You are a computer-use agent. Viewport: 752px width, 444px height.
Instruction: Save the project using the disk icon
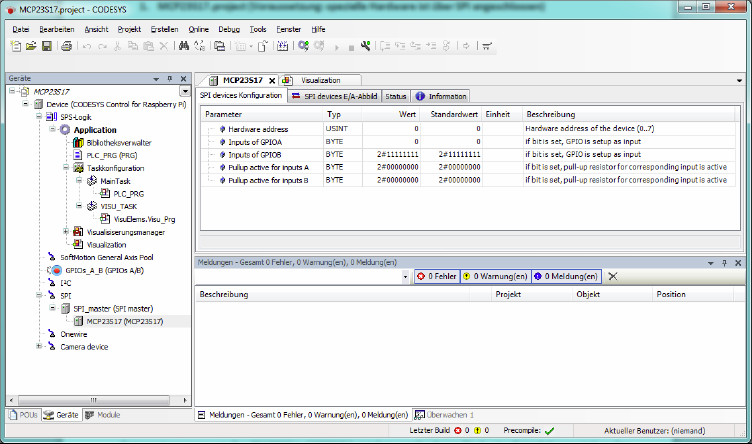pos(47,46)
